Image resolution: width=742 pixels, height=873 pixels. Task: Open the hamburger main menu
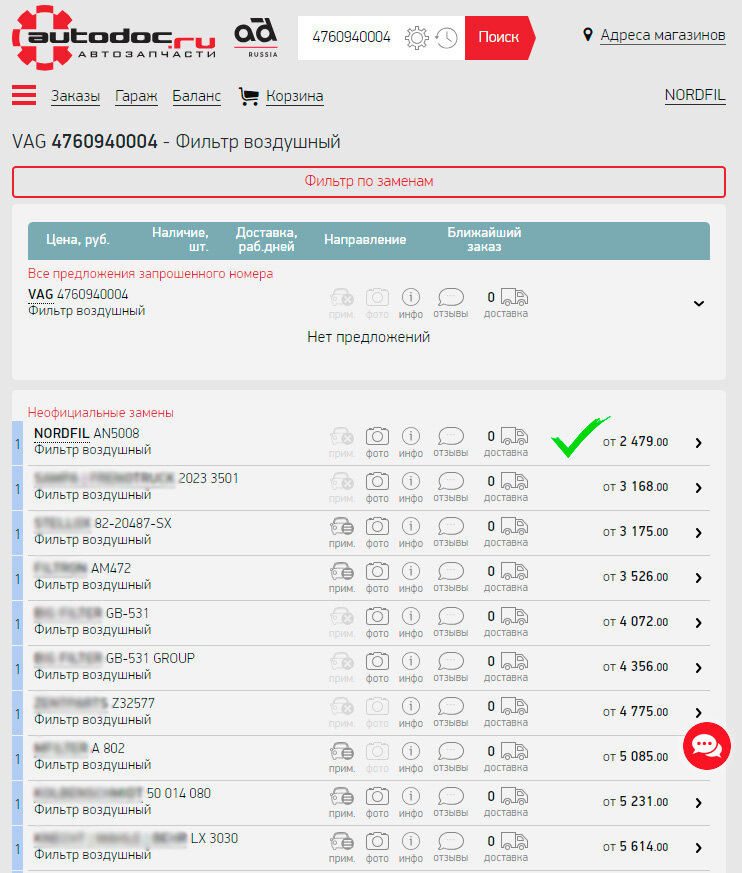[x=24, y=95]
